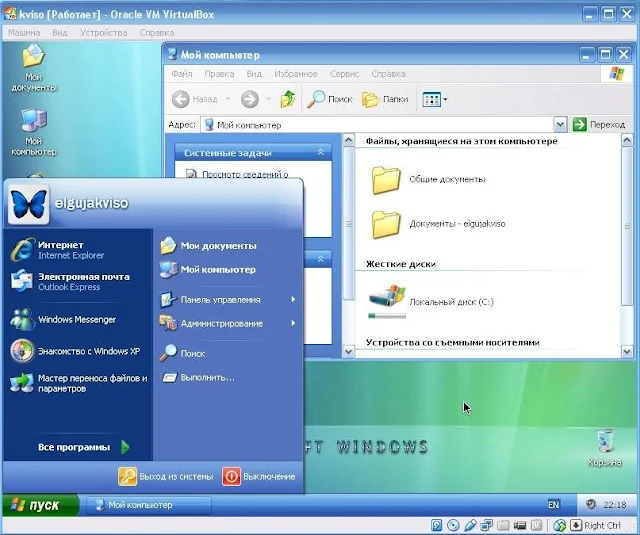This screenshot has width=640, height=535.
Task: Click VirtualBox hard disk status icon
Action: click(436, 525)
